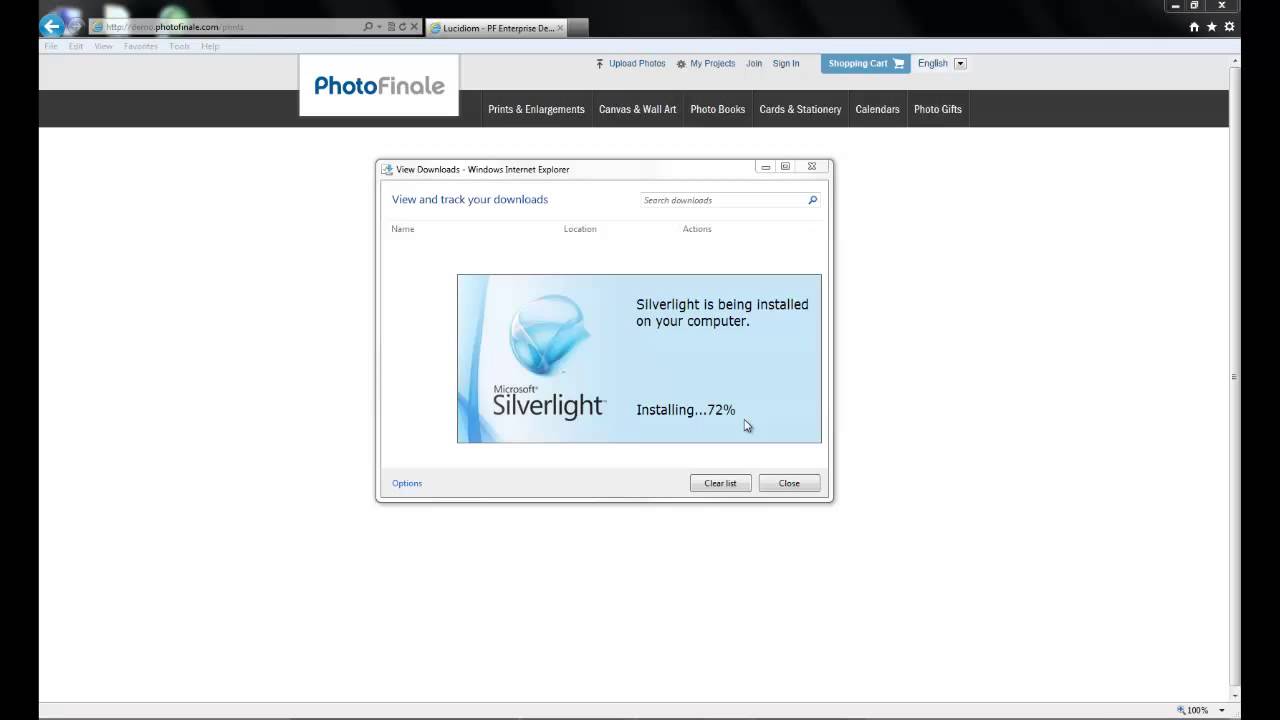
Task: Click the compatibility view icon in address bar
Action: tap(391, 27)
